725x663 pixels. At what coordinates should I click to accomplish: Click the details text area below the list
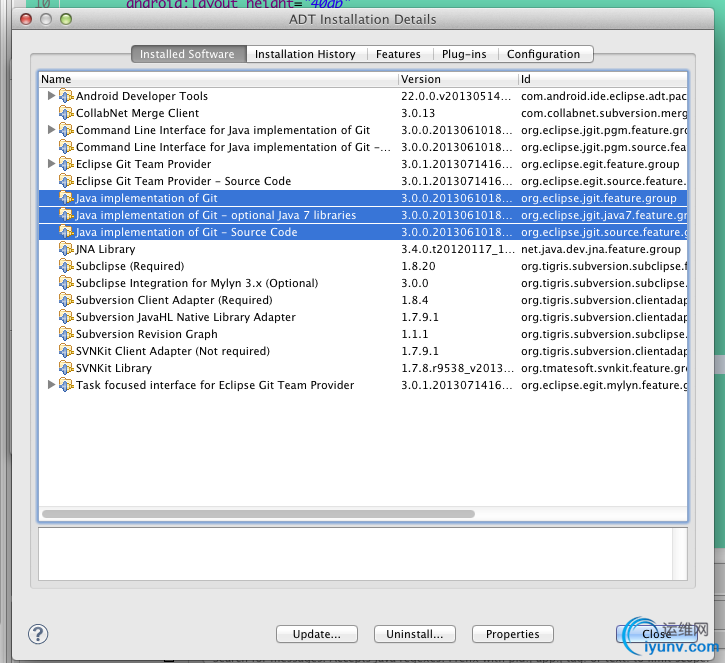pyautogui.click(x=363, y=554)
